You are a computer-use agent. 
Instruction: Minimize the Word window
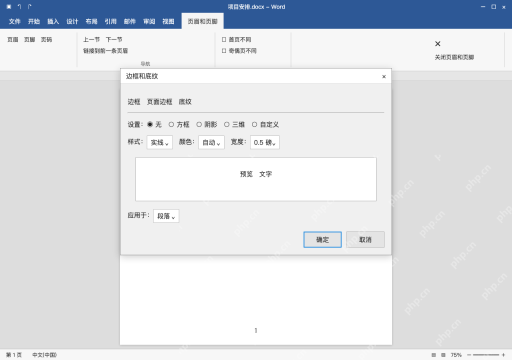tap(483, 7)
